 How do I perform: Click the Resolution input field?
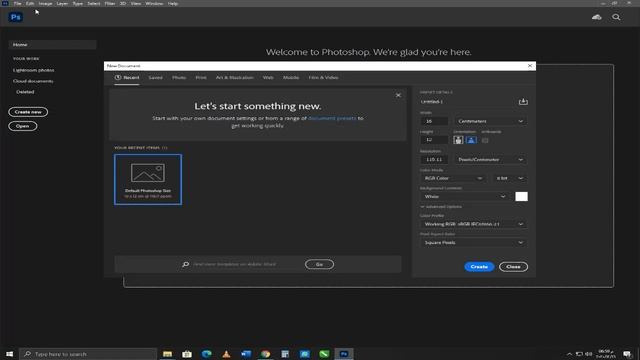coord(434,160)
